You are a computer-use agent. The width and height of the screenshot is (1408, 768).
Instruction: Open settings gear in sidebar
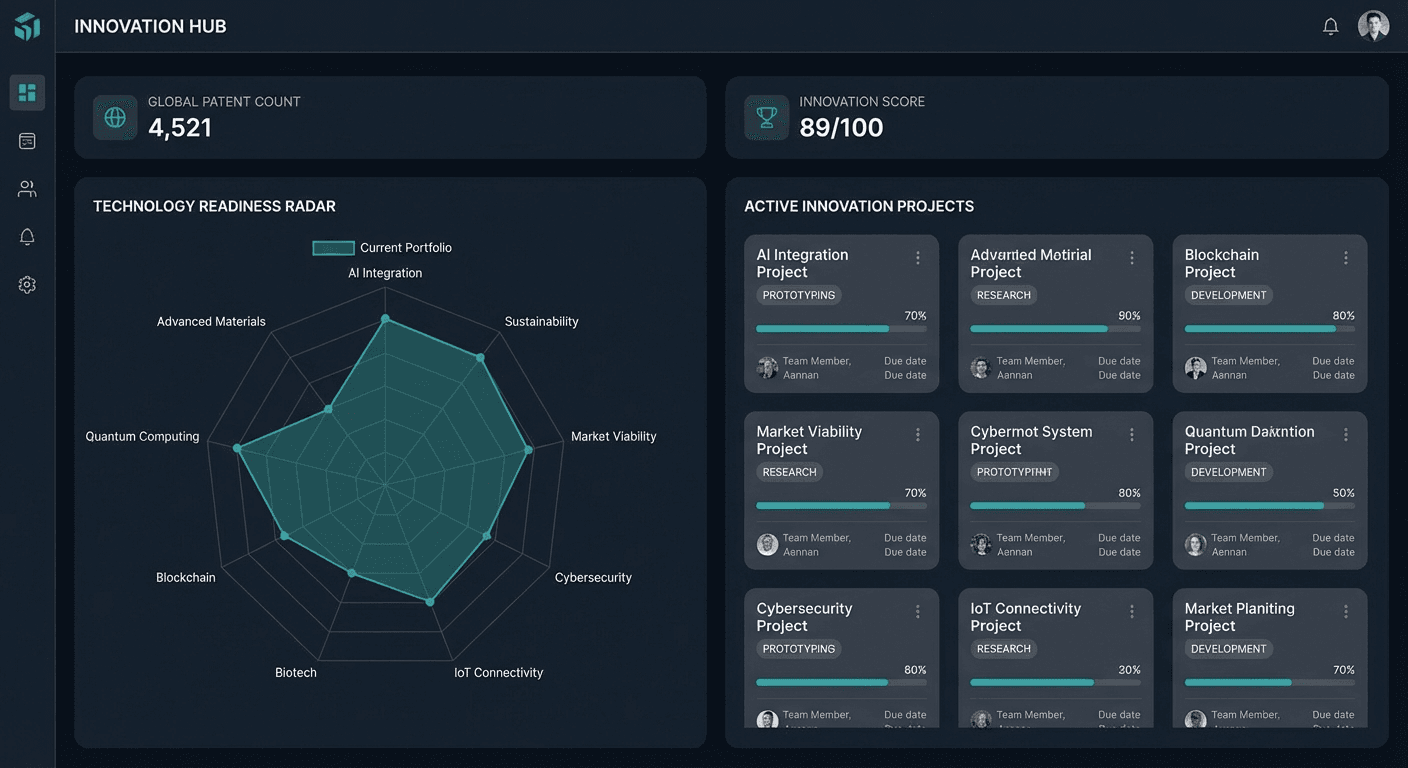(27, 285)
